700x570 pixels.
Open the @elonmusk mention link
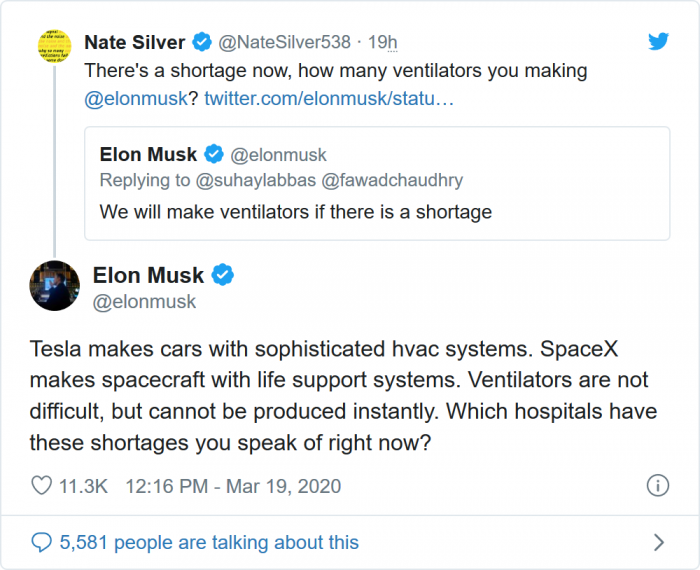pos(142,99)
